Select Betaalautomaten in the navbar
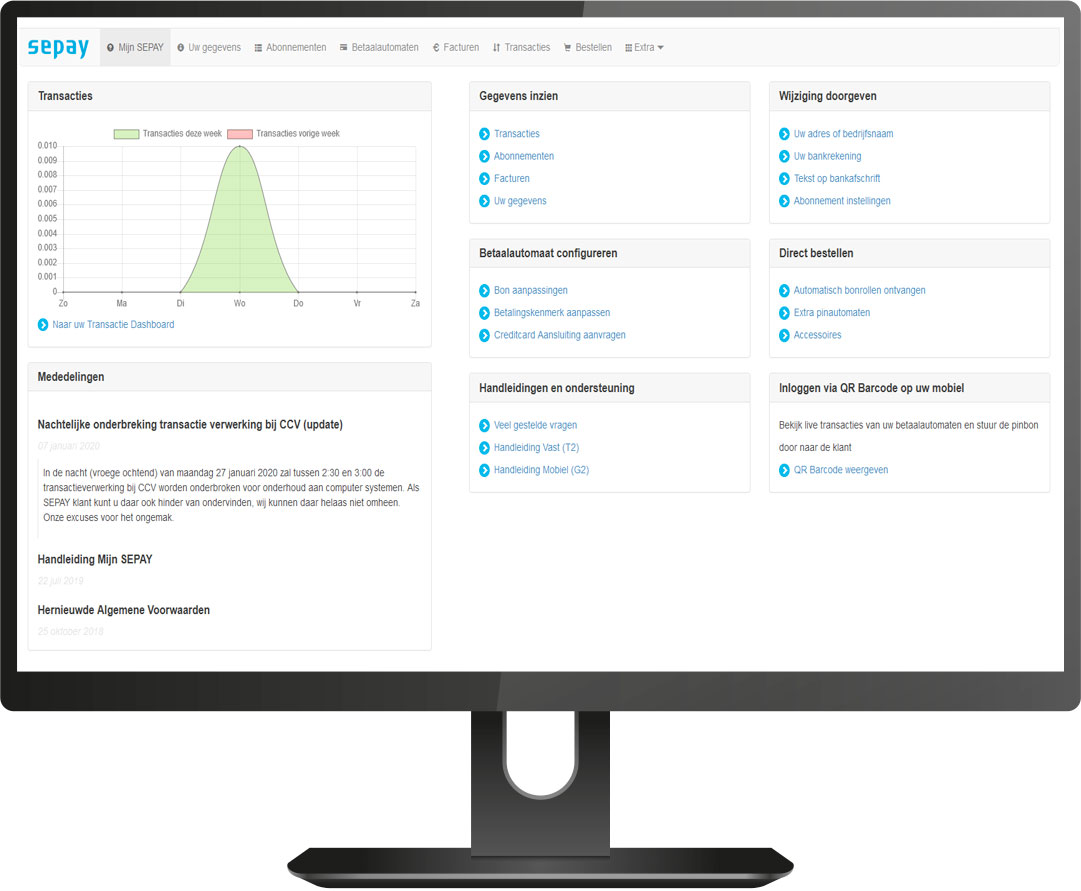1081x891 pixels. [379, 48]
